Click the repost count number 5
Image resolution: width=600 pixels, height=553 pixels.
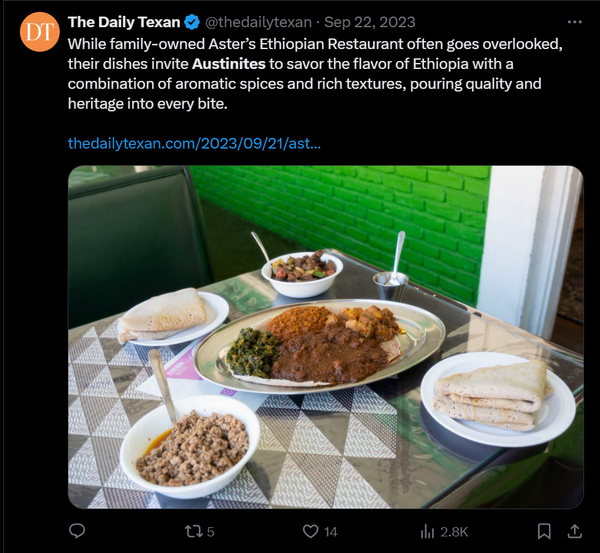[x=210, y=531]
